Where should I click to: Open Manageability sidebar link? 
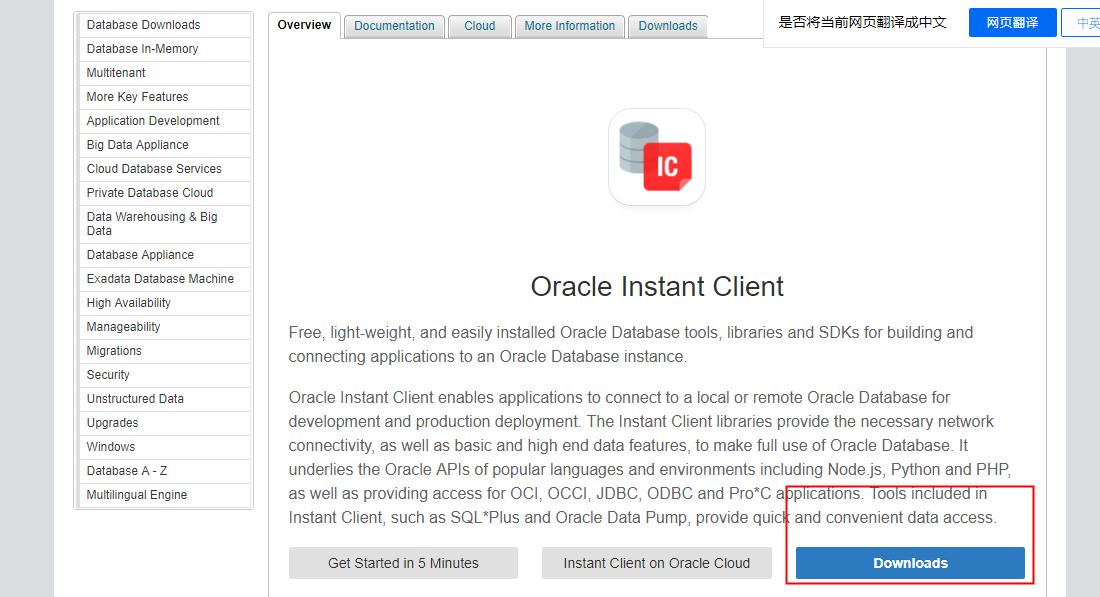[164, 327]
